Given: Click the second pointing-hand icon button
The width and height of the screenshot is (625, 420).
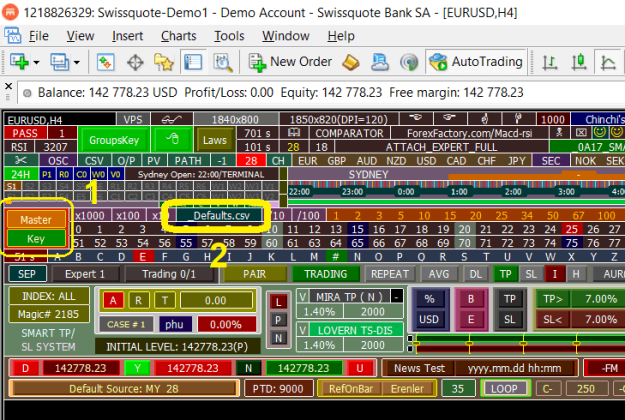Looking at the screenshot, I should (449, 119).
